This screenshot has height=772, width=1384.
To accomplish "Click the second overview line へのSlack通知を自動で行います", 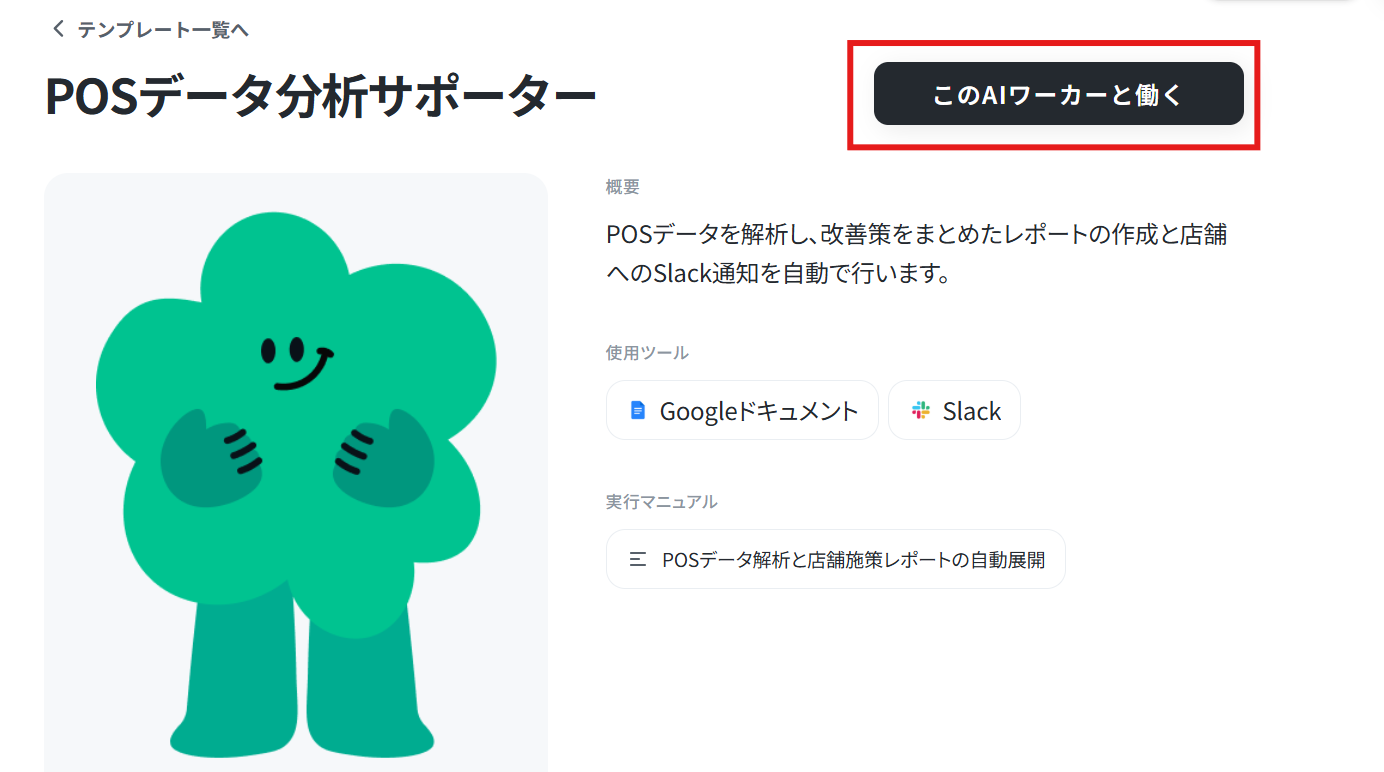I will click(778, 273).
